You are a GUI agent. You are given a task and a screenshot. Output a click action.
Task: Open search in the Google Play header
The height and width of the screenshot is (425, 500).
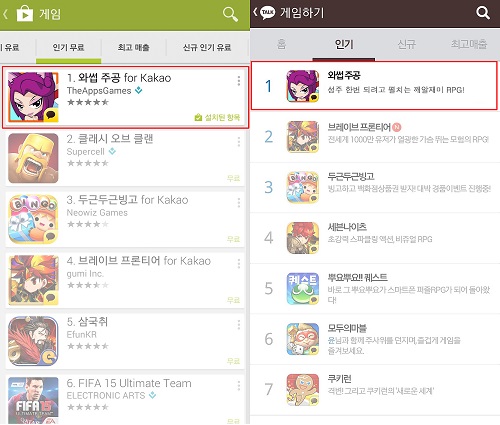230,14
